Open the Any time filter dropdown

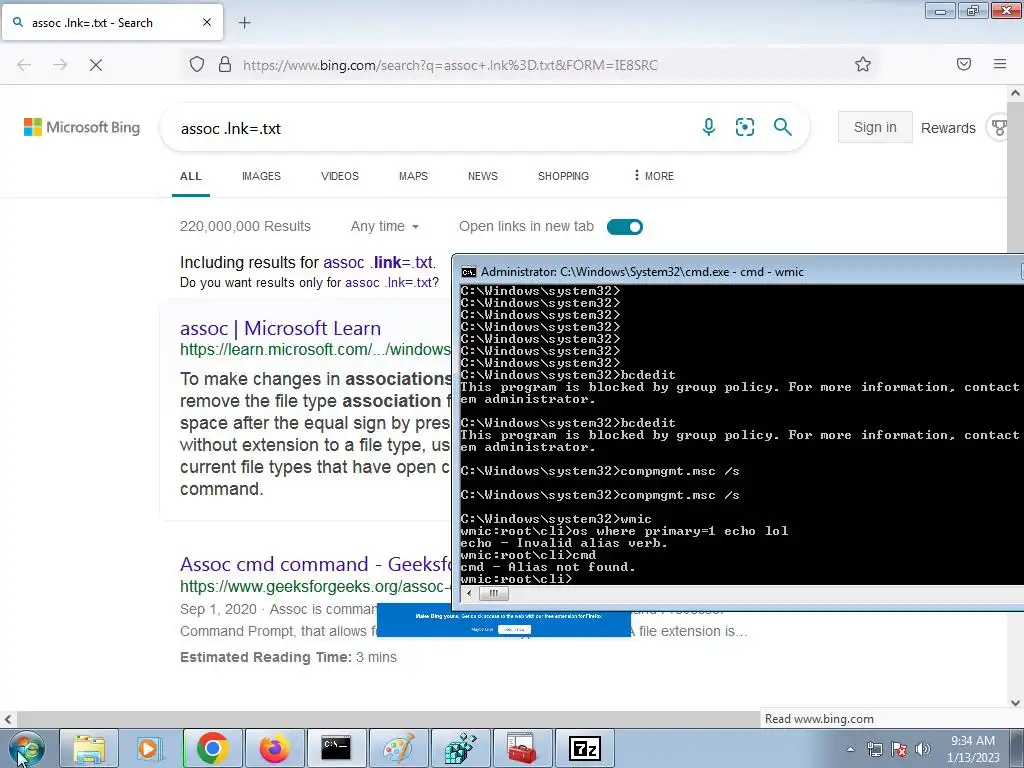click(x=385, y=227)
